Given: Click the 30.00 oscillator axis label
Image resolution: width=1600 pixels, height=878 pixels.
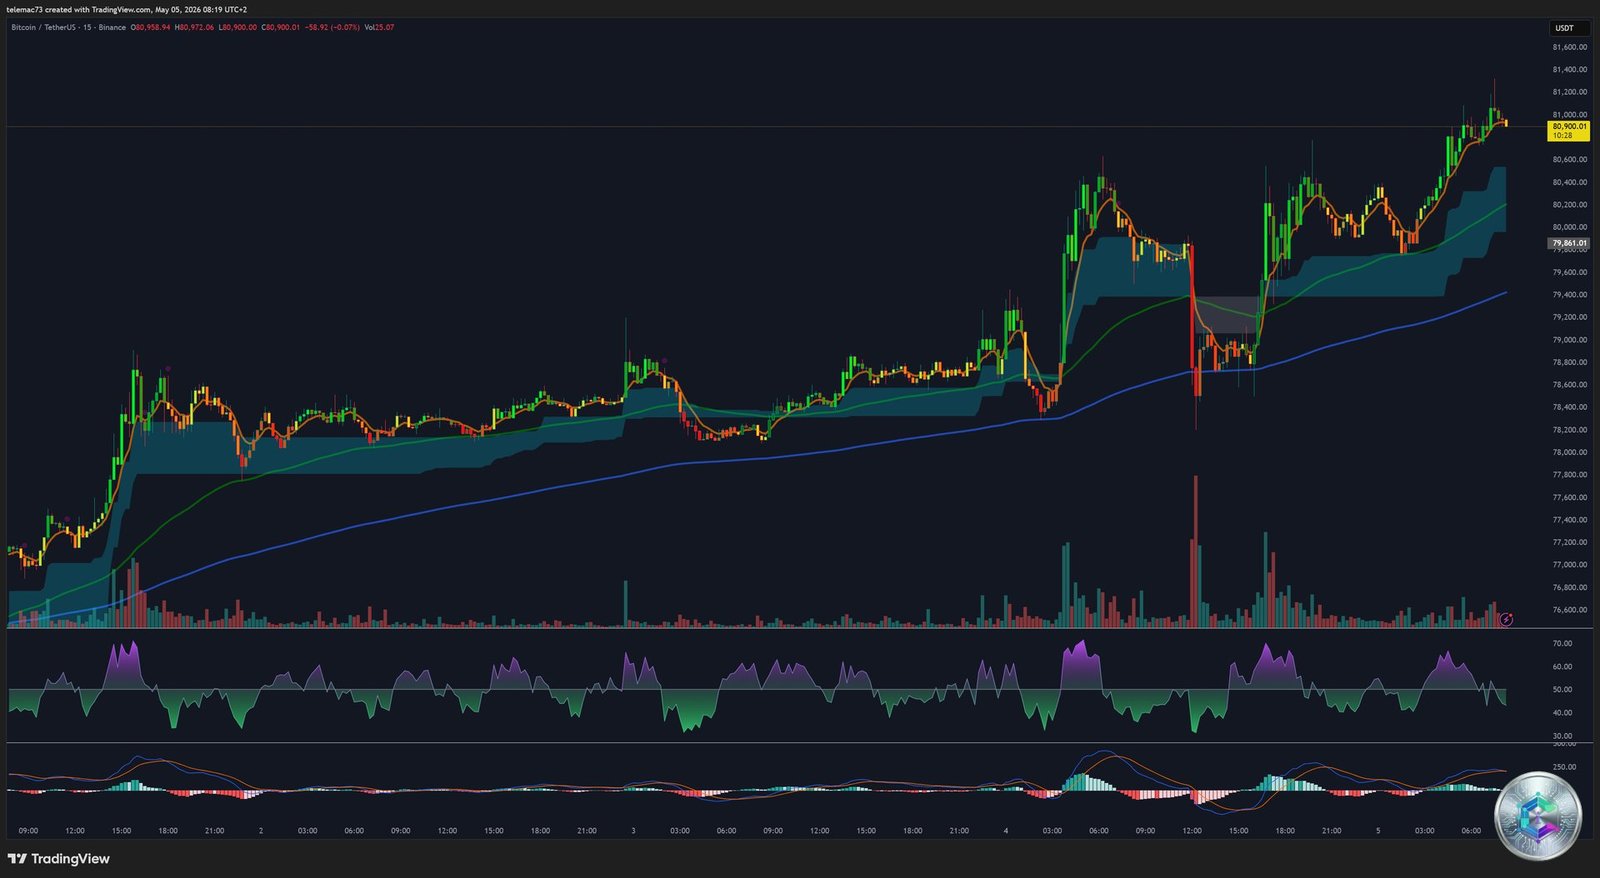Looking at the screenshot, I should point(1562,736).
